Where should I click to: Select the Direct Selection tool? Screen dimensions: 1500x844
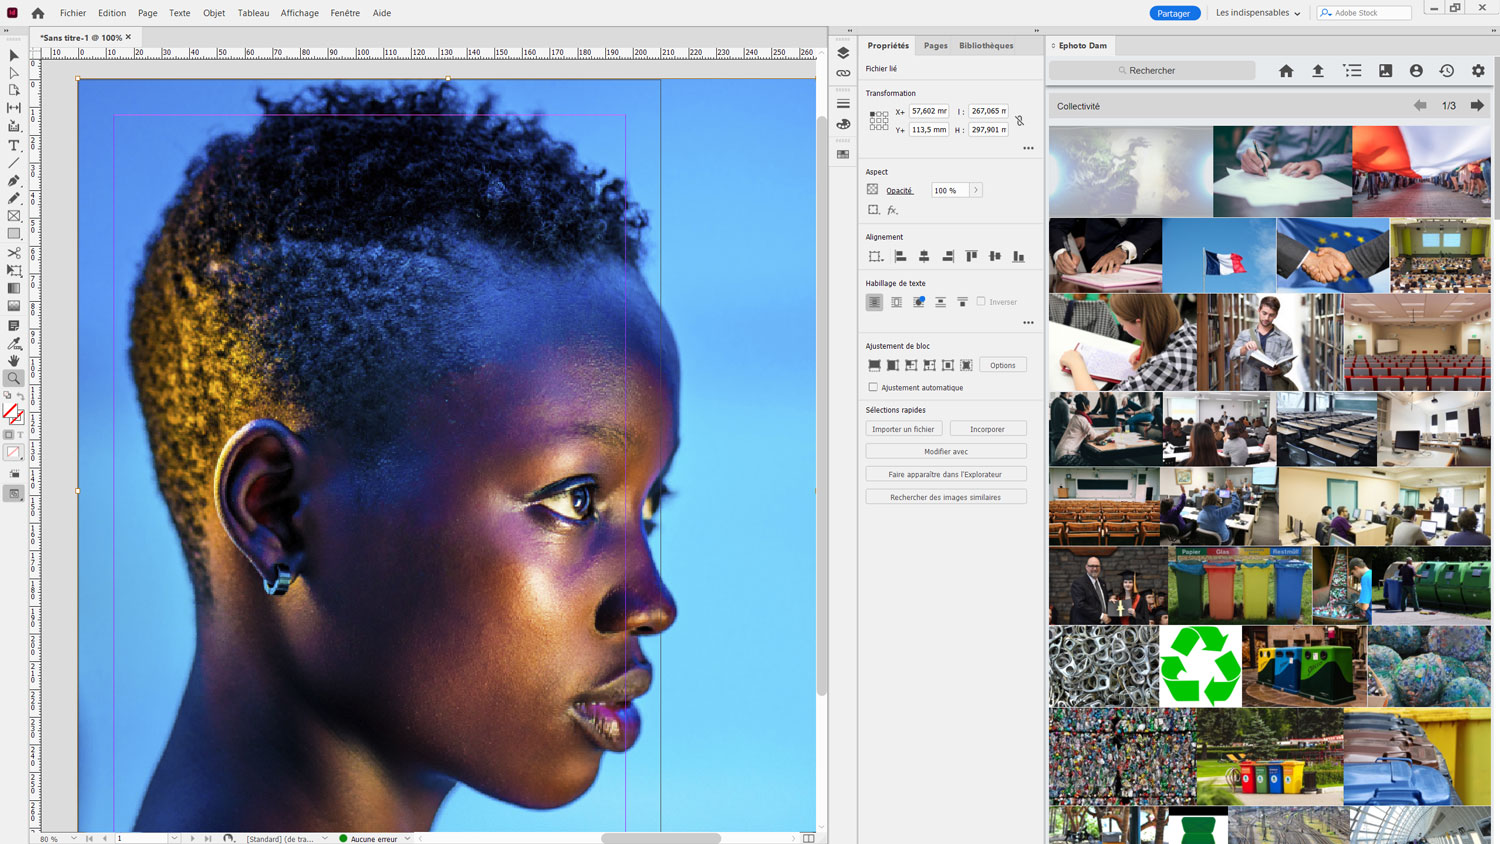14,73
